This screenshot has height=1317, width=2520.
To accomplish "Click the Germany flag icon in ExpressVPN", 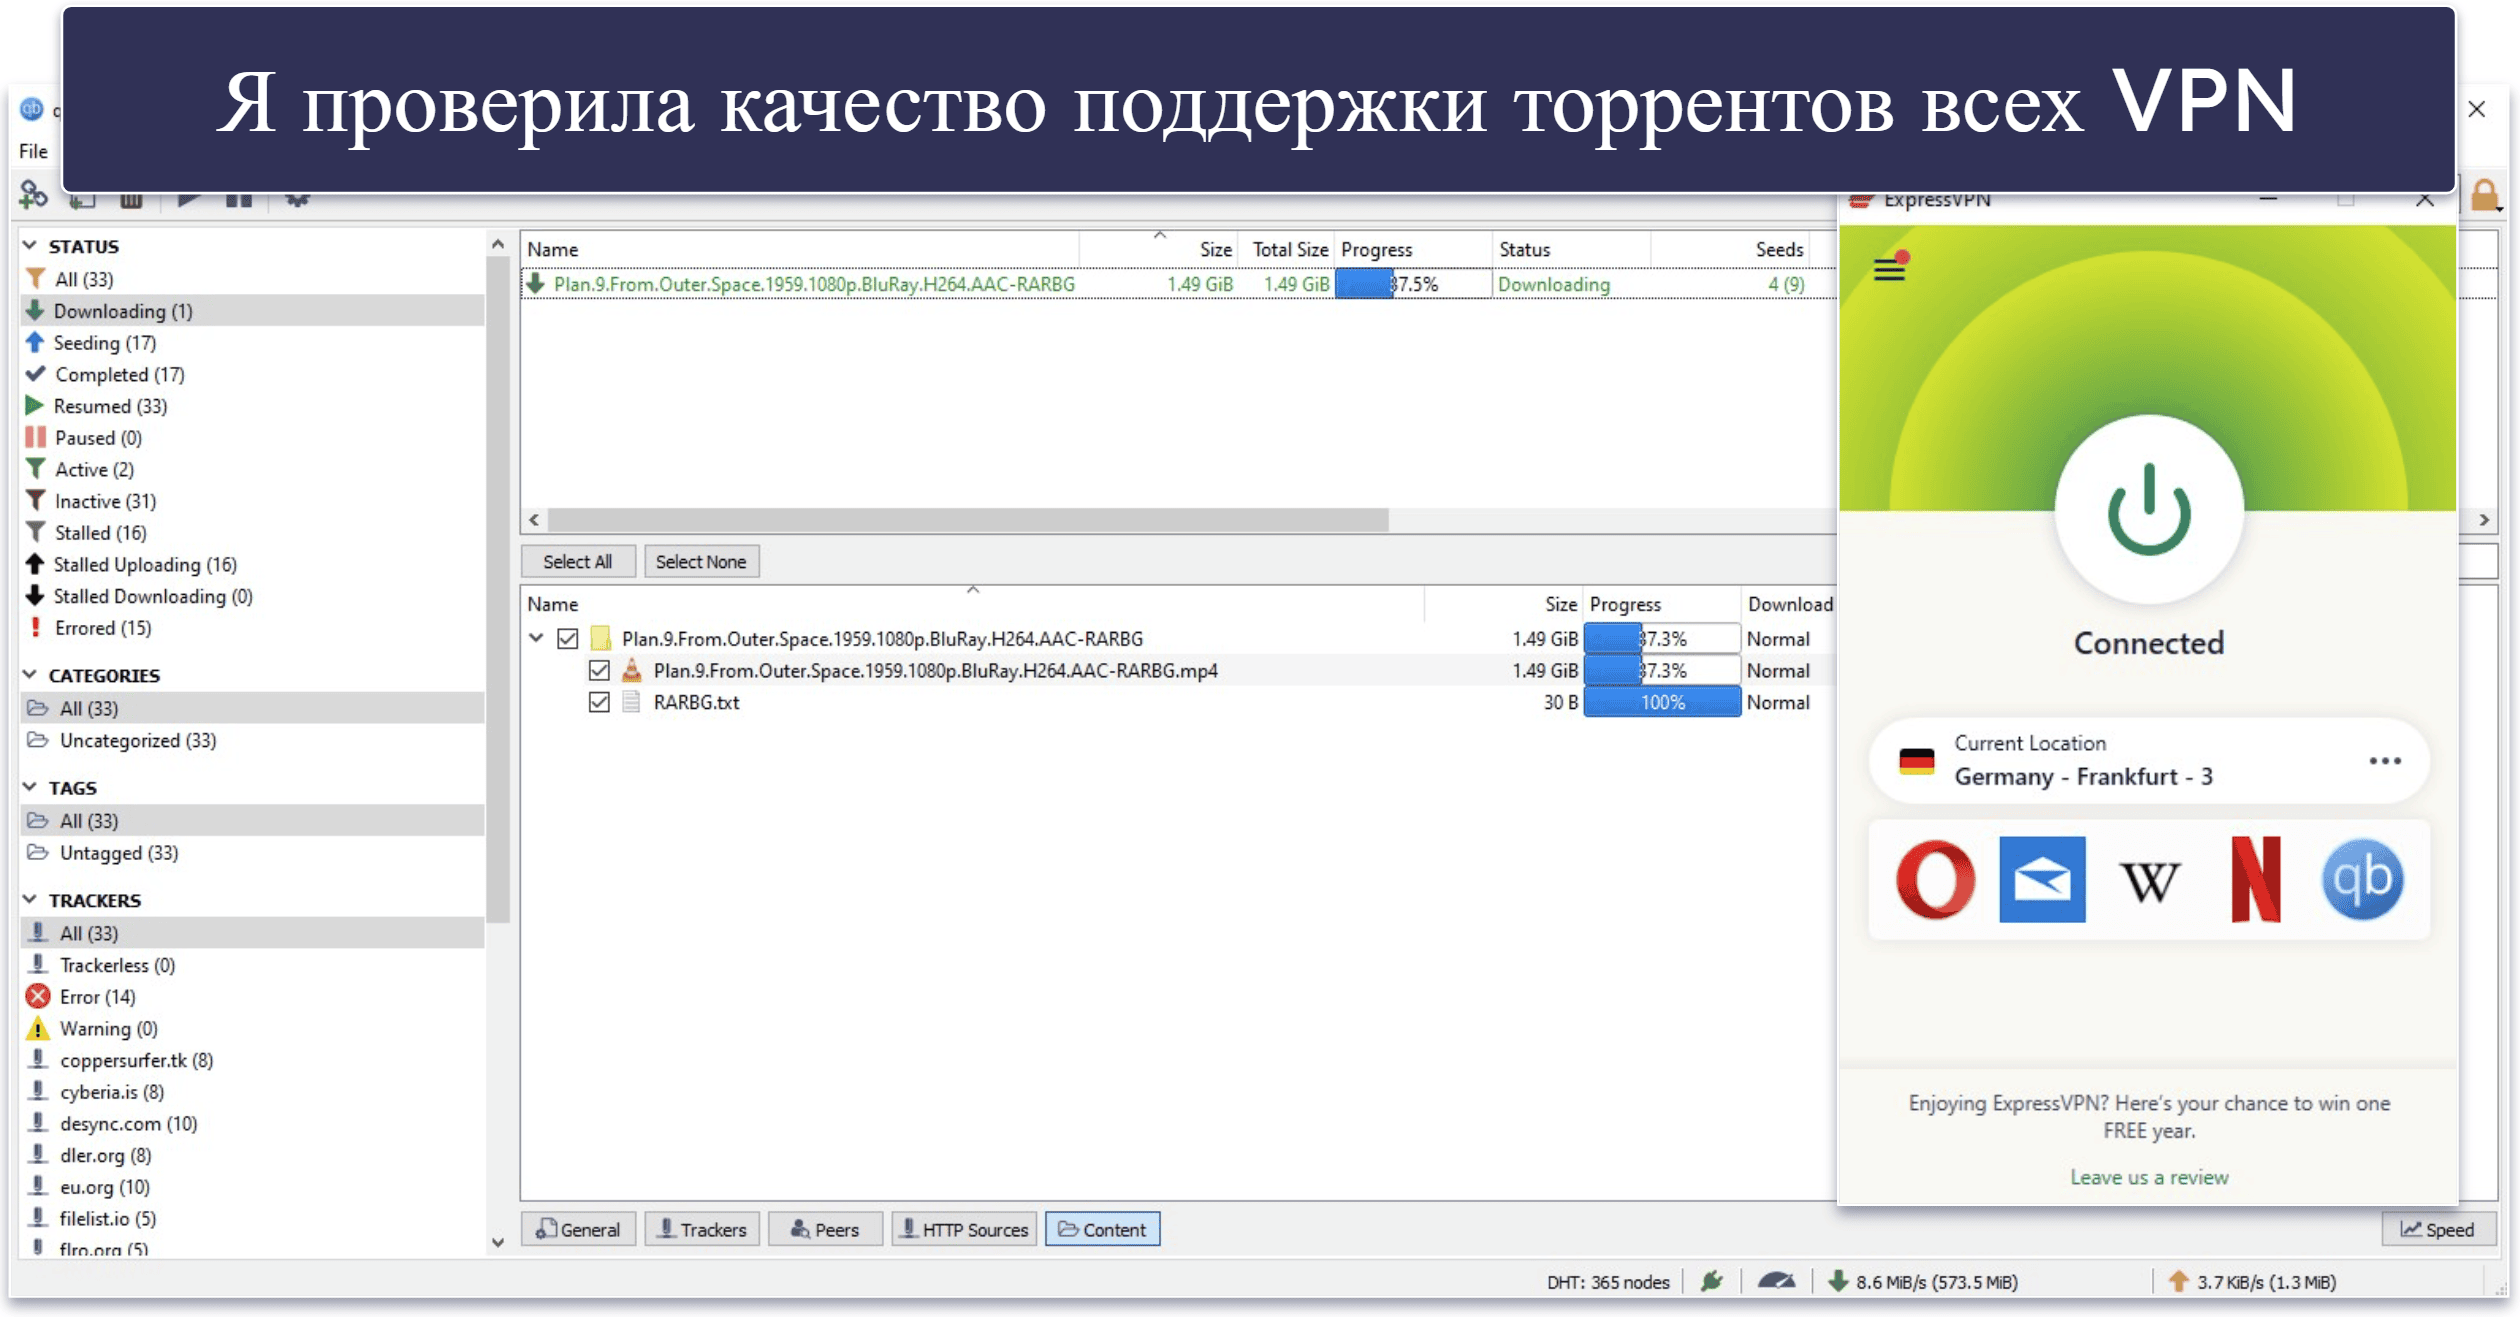I will [1917, 761].
